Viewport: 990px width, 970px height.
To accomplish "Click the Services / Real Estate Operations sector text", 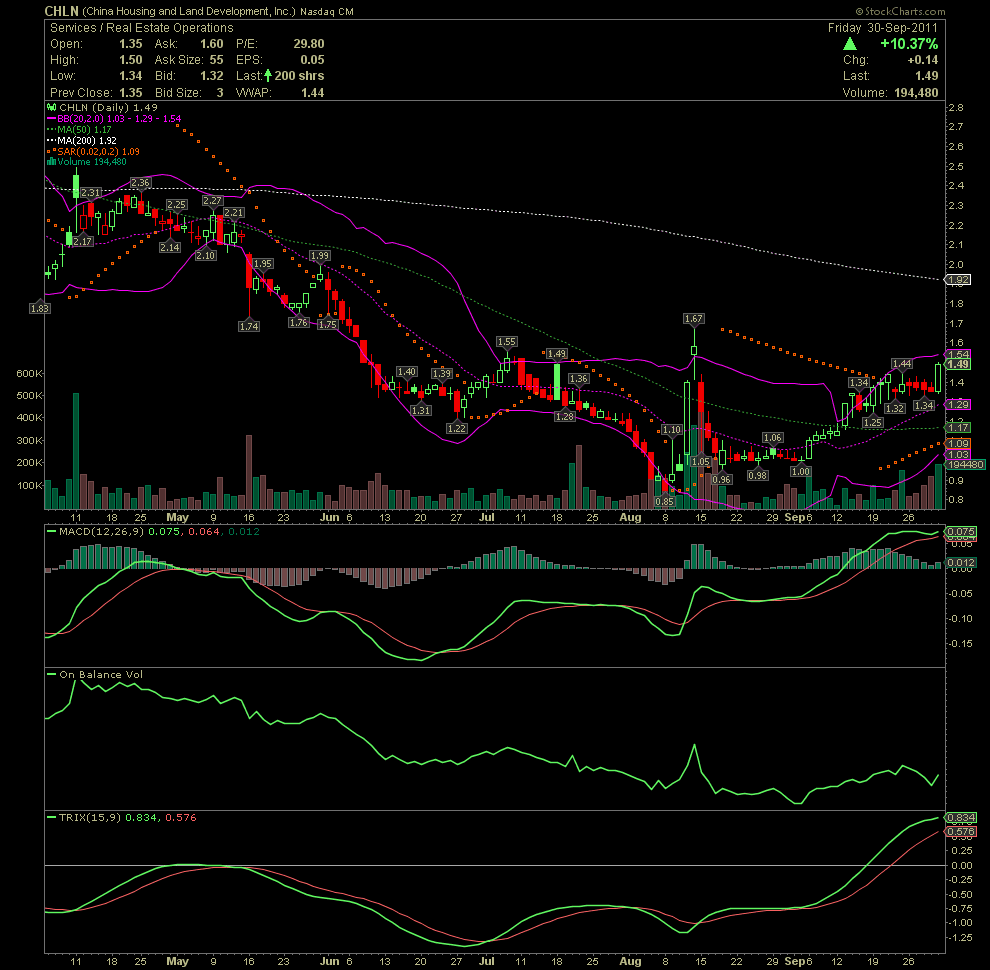I will point(141,28).
